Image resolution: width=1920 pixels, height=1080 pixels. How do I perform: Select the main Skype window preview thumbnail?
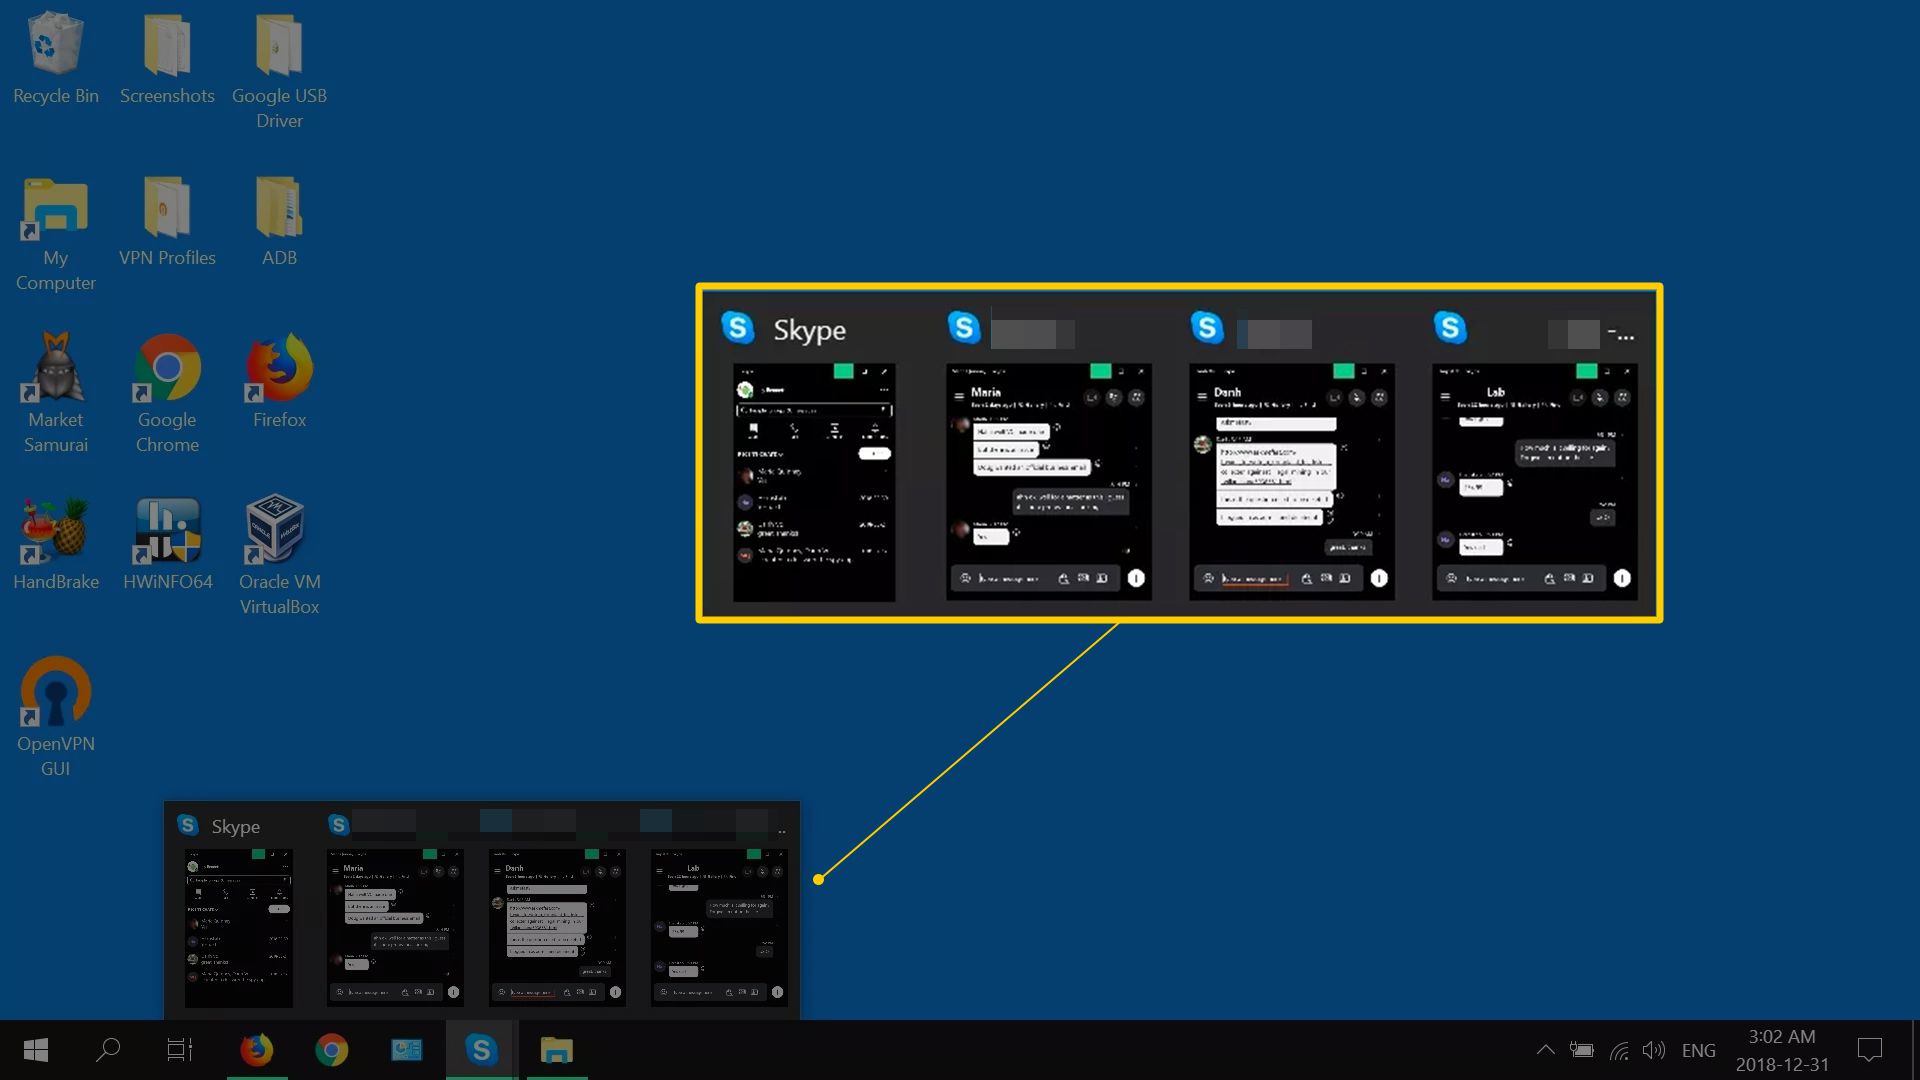tap(238, 929)
